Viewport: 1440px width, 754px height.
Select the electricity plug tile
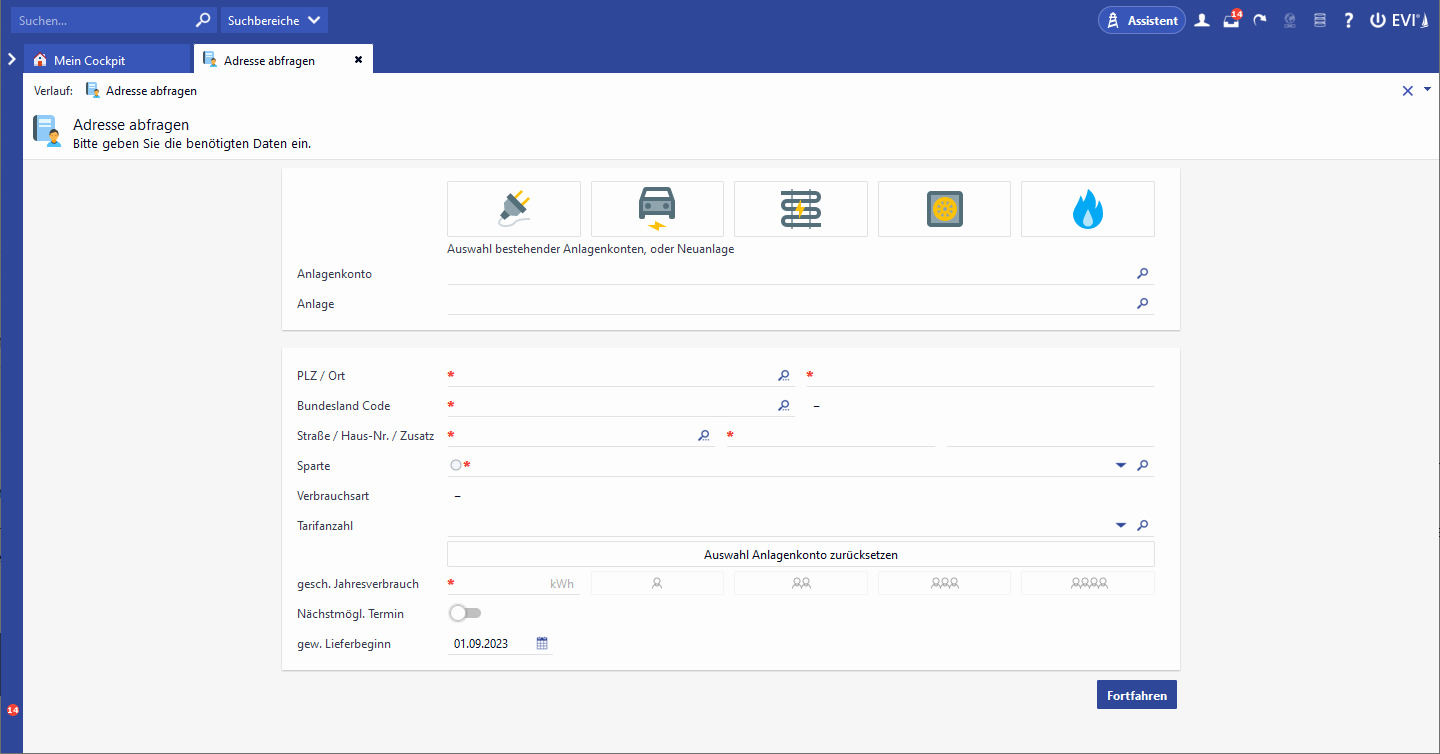click(513, 209)
